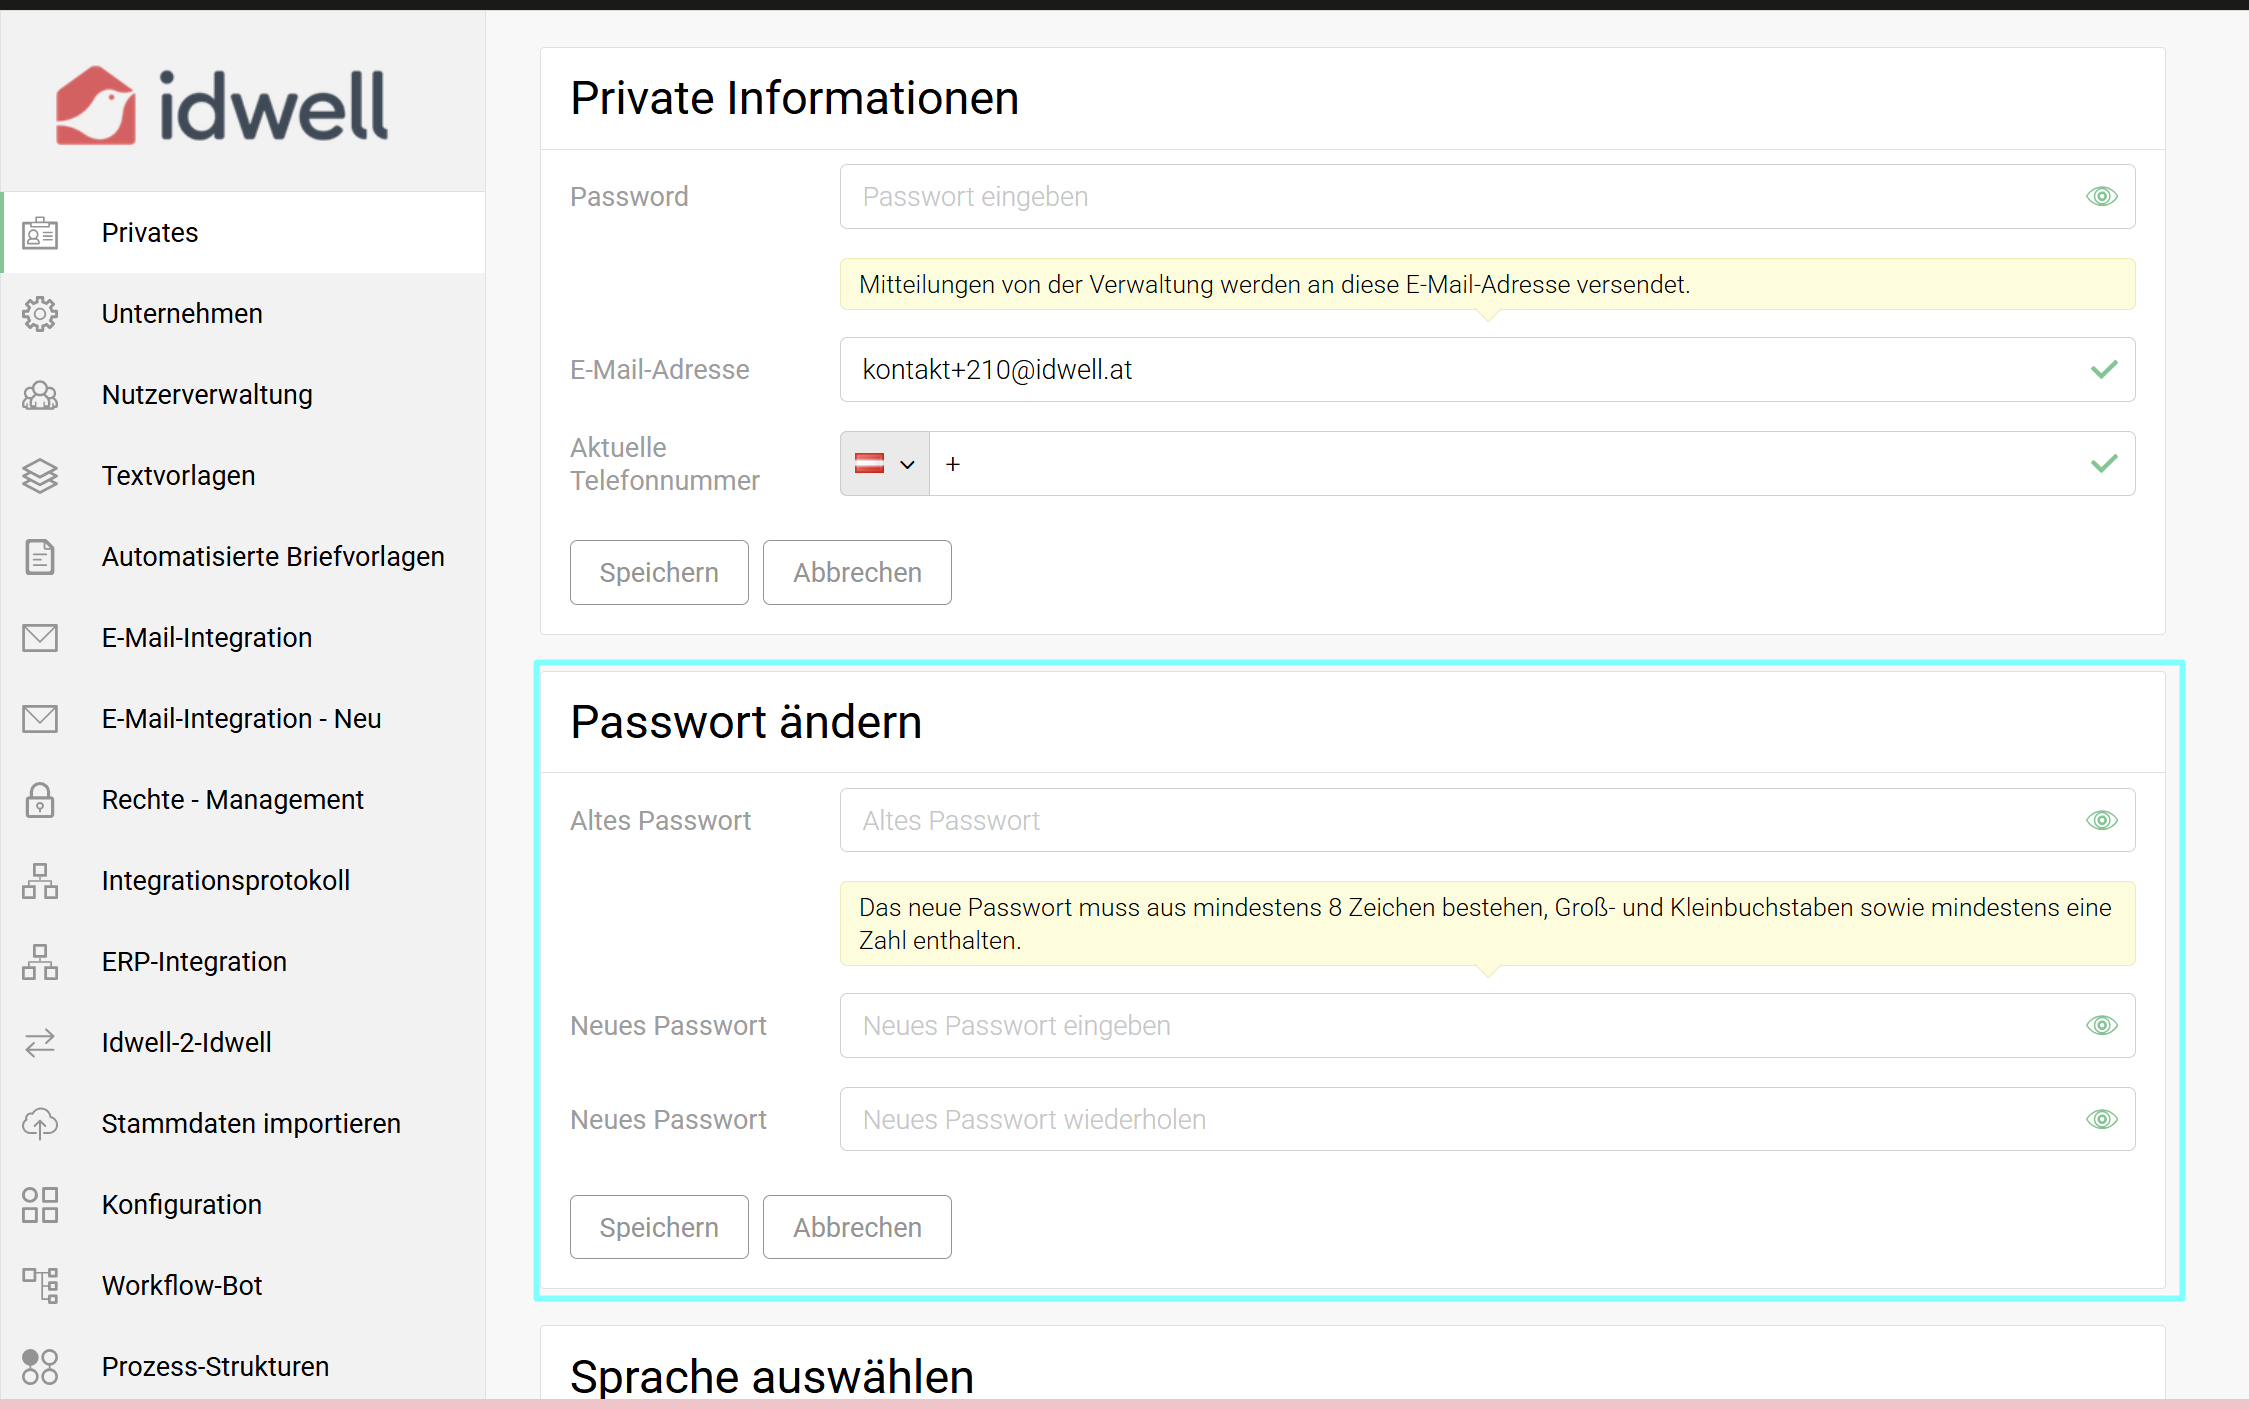Reveal the repeated Neues Passwort entry
Image resolution: width=2249 pixels, height=1409 pixels.
[x=2101, y=1120]
